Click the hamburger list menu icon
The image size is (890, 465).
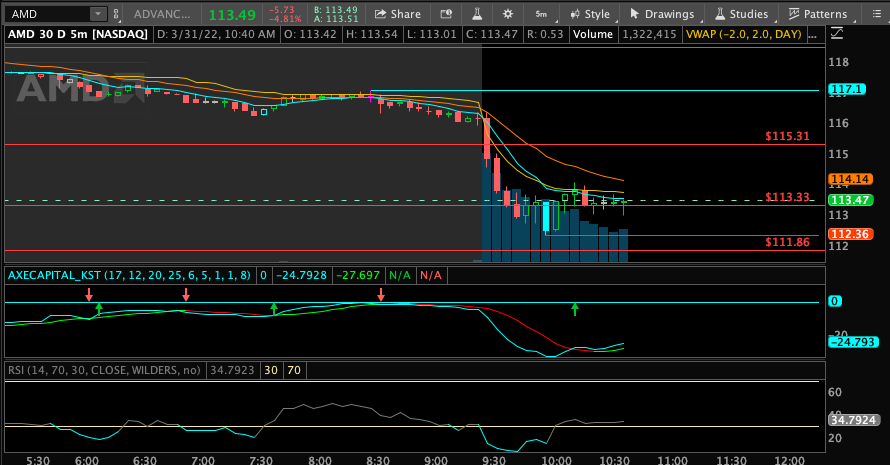pos(876,14)
